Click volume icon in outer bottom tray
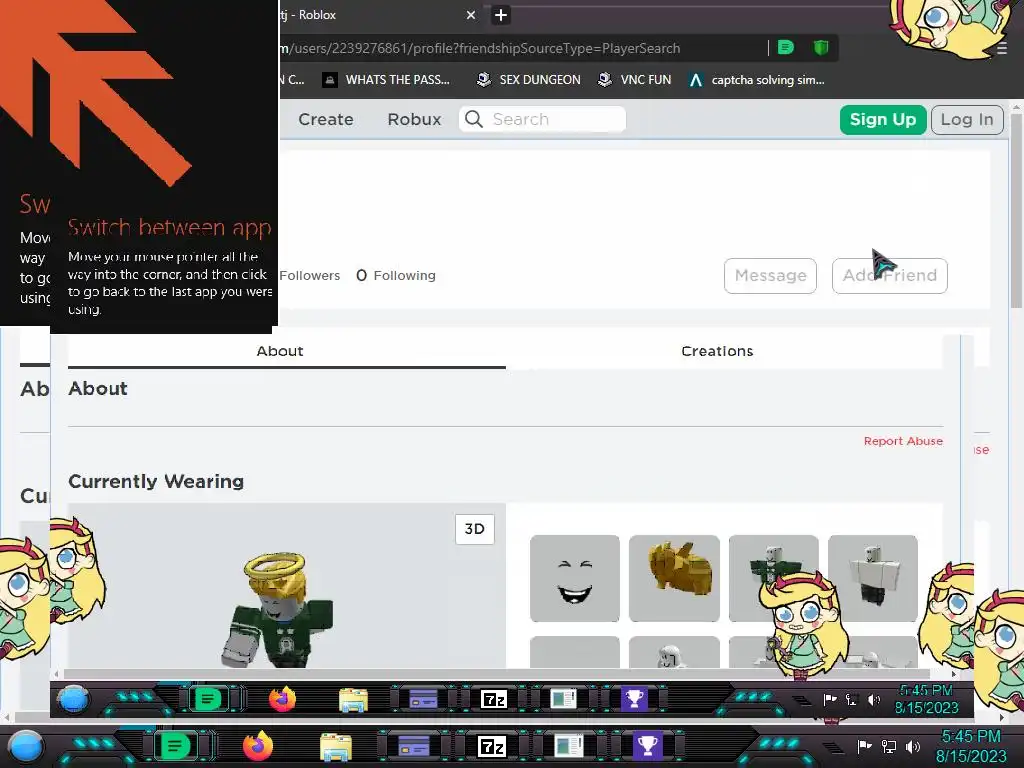The image size is (1024, 768). (x=913, y=746)
